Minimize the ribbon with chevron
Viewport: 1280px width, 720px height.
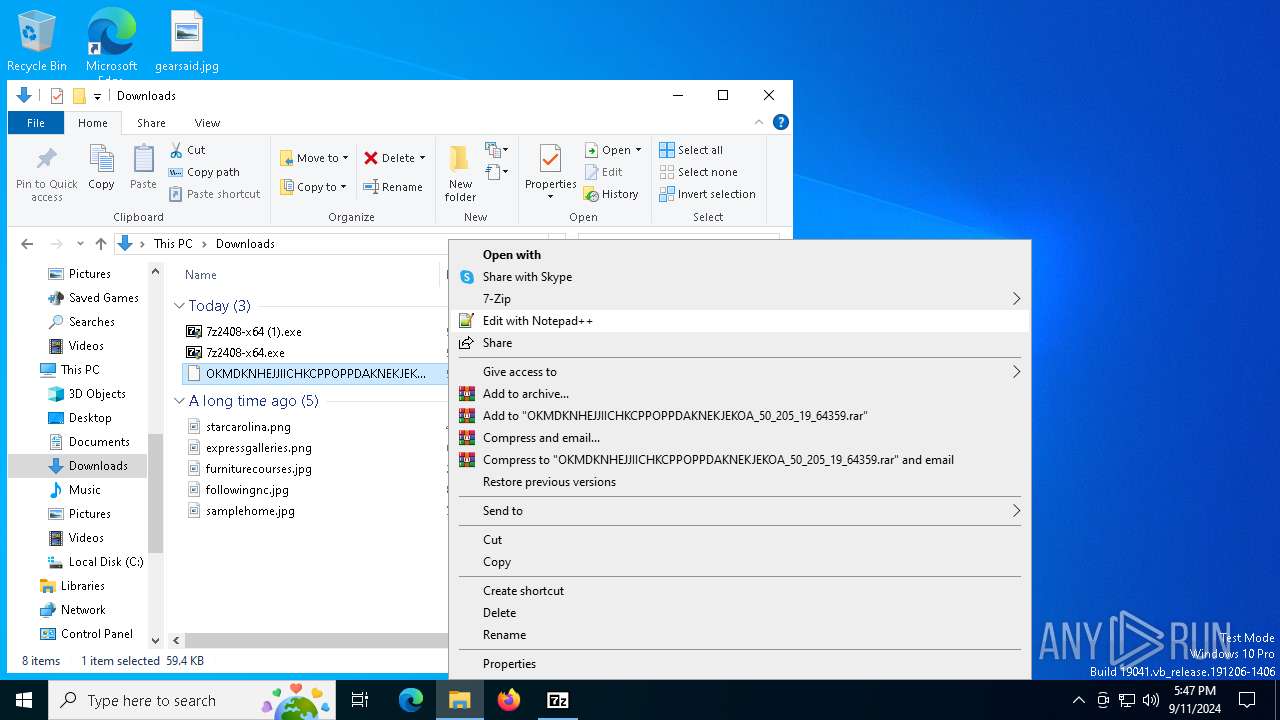pyautogui.click(x=758, y=122)
